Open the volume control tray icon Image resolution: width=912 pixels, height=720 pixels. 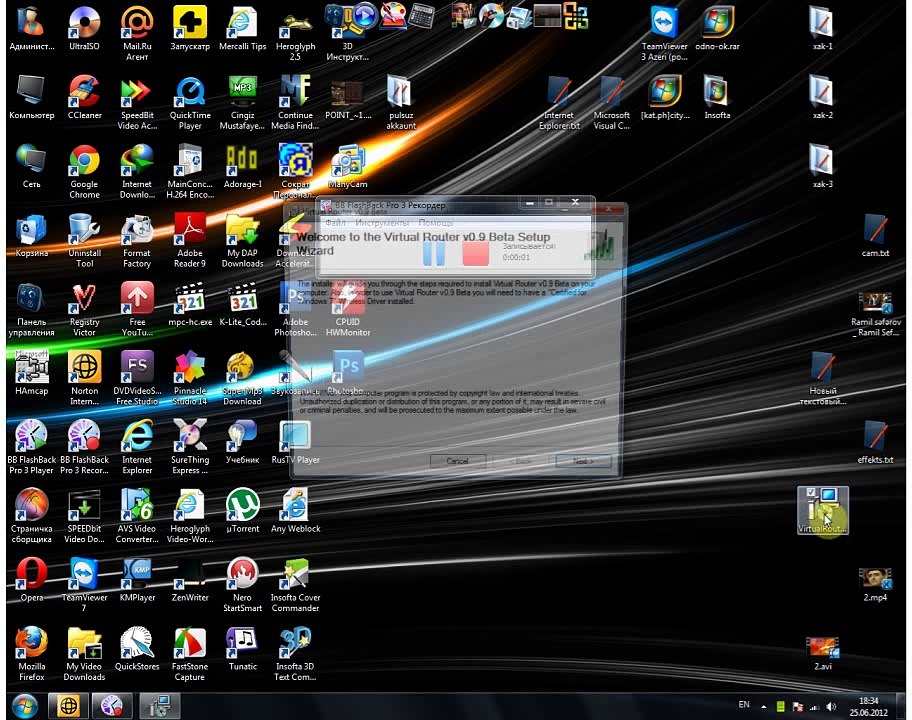tap(831, 707)
